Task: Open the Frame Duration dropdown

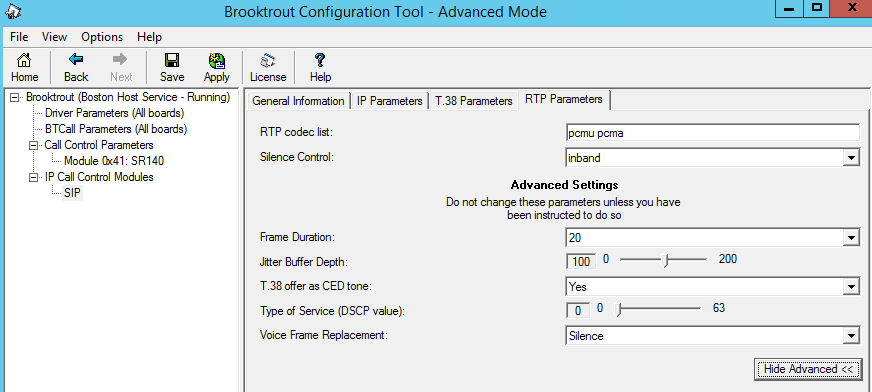Action: coord(850,238)
